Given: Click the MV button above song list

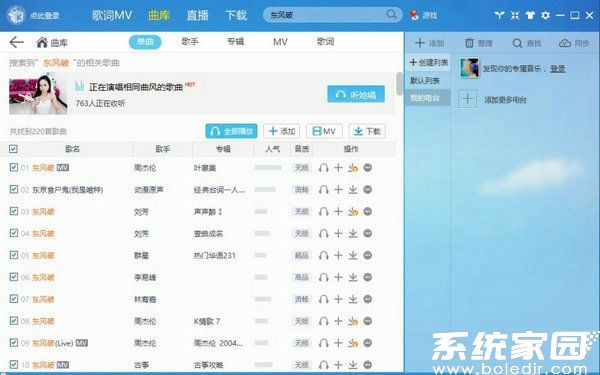Looking at the screenshot, I should (324, 131).
